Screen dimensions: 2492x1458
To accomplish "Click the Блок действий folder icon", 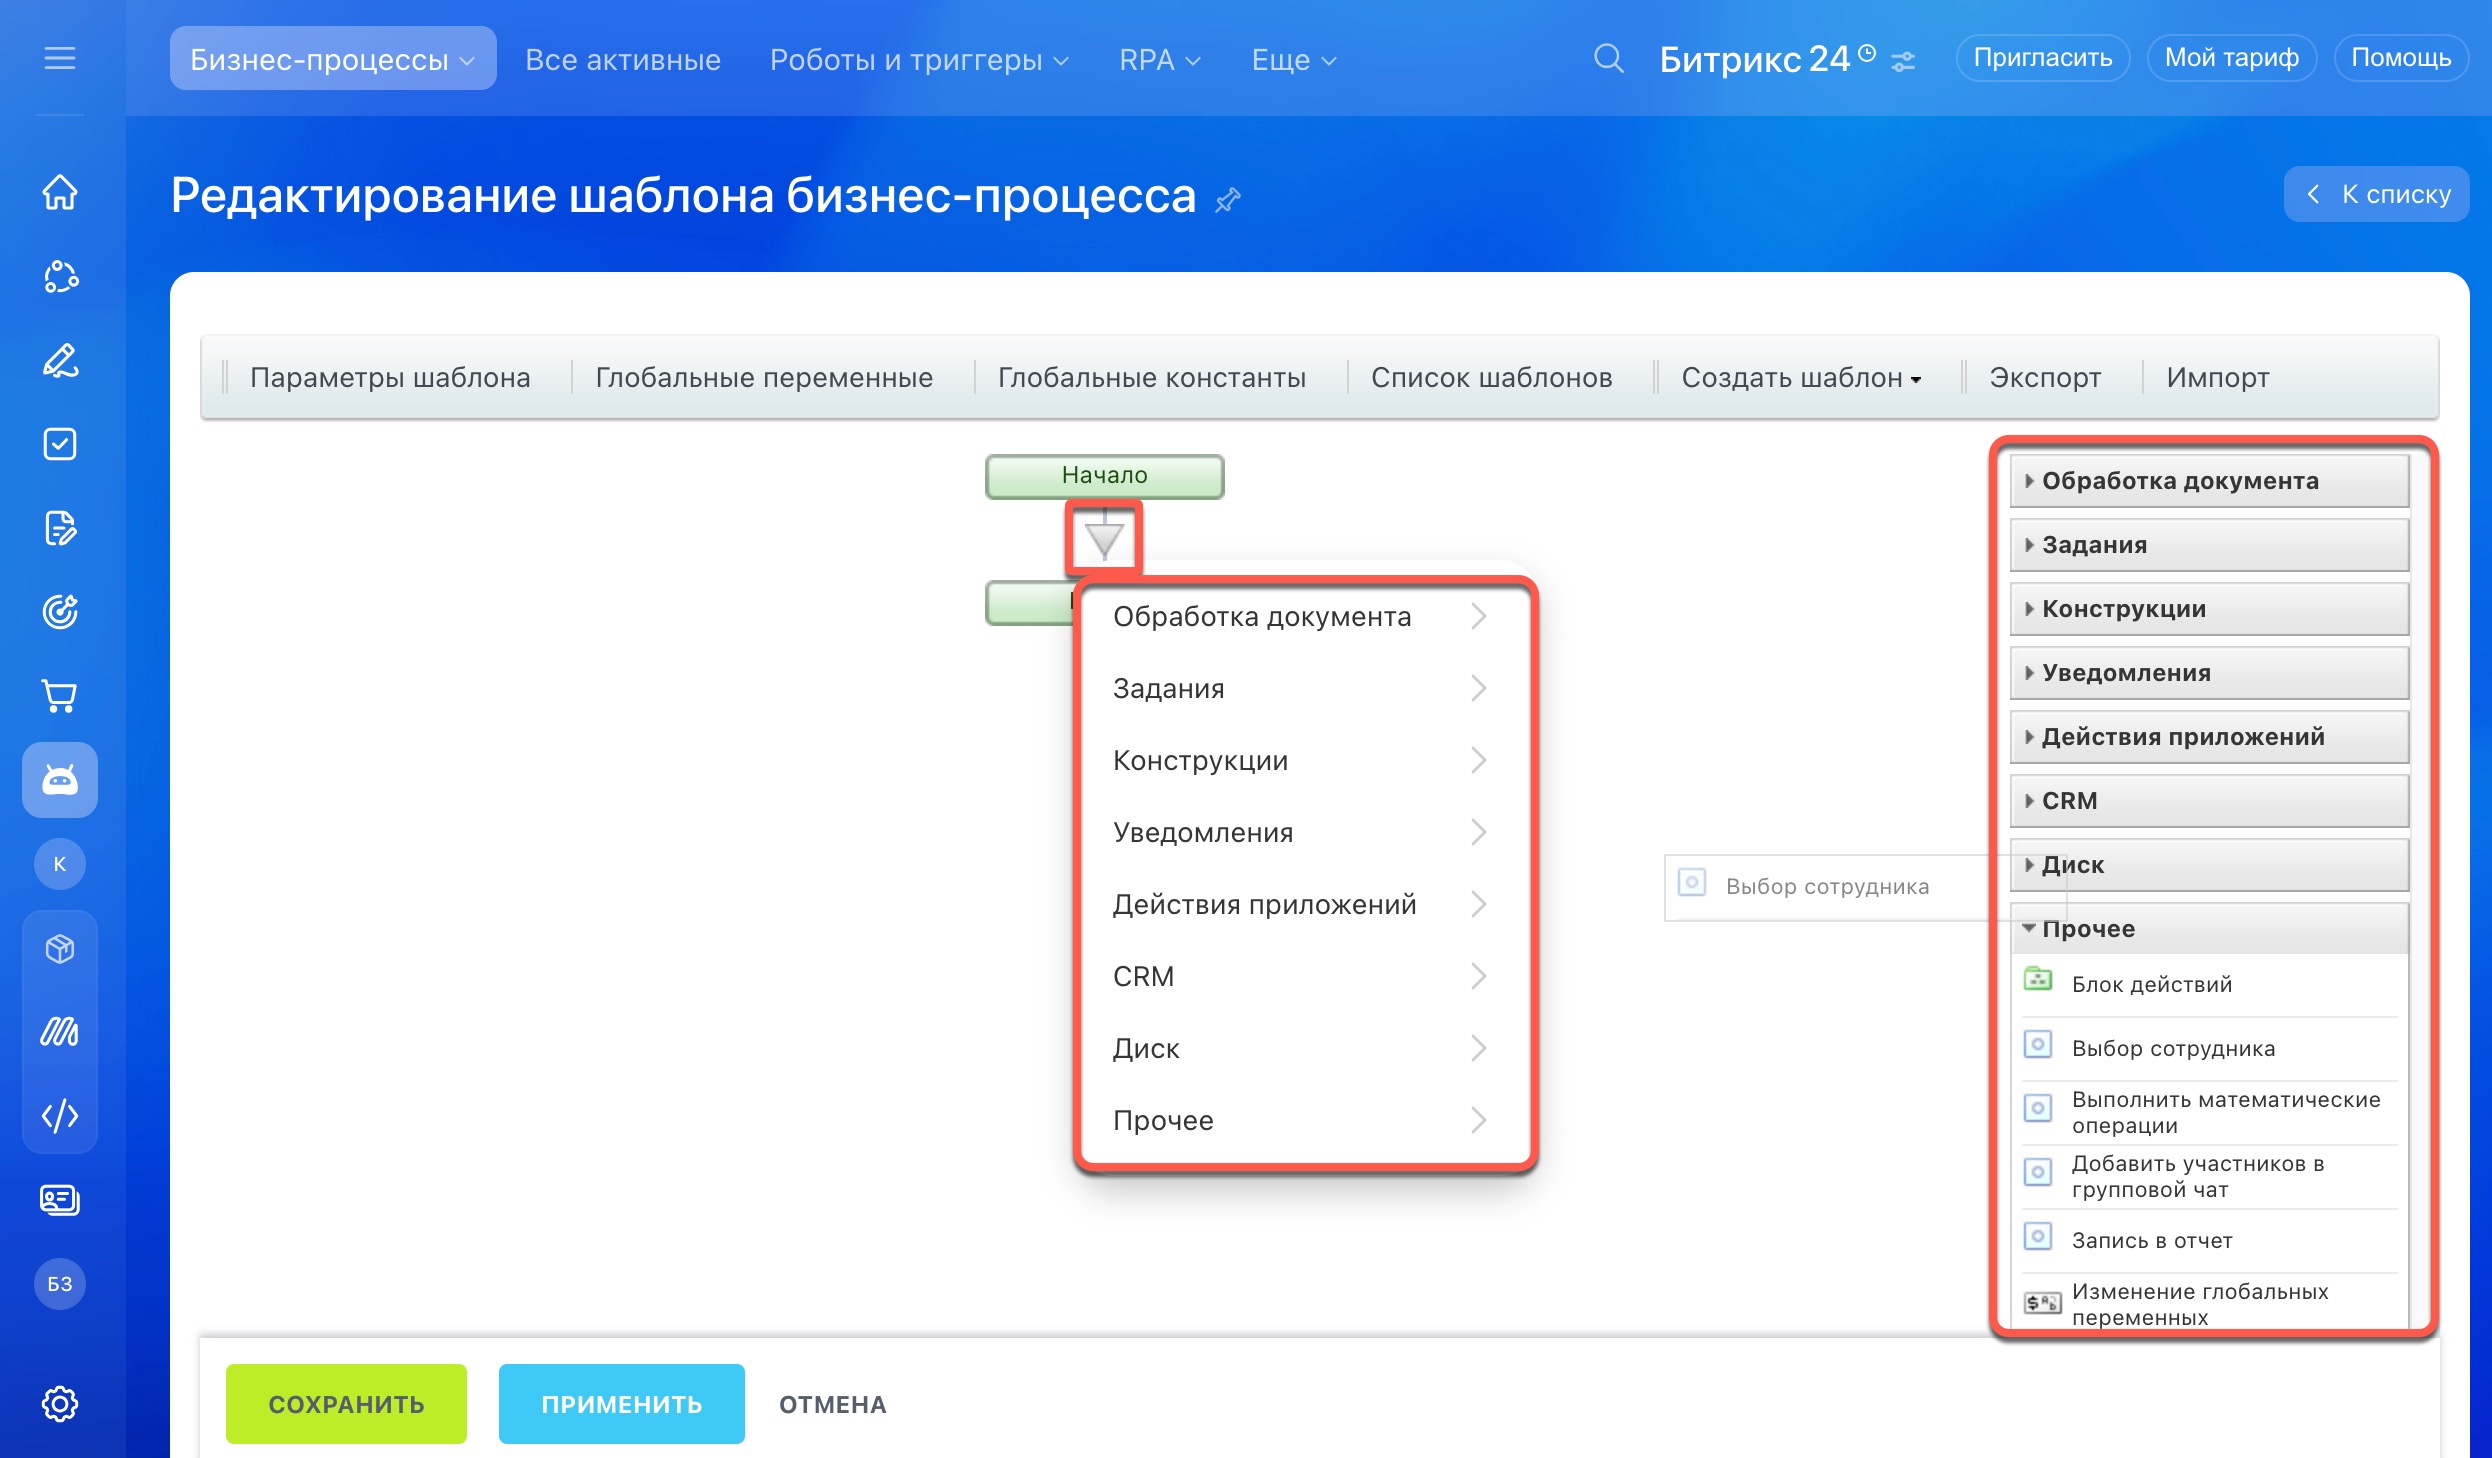I will click(x=2038, y=980).
